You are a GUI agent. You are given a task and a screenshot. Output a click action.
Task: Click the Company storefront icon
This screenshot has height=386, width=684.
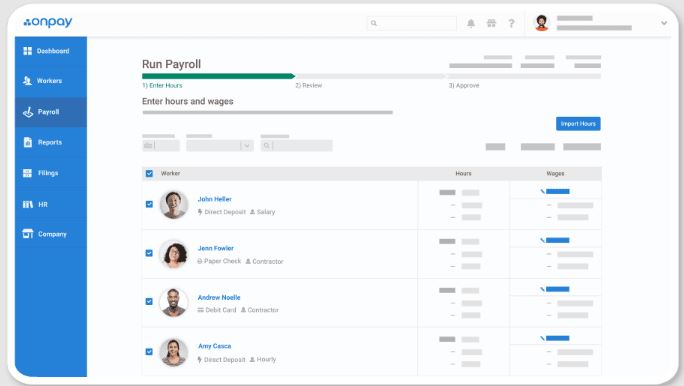[27, 234]
